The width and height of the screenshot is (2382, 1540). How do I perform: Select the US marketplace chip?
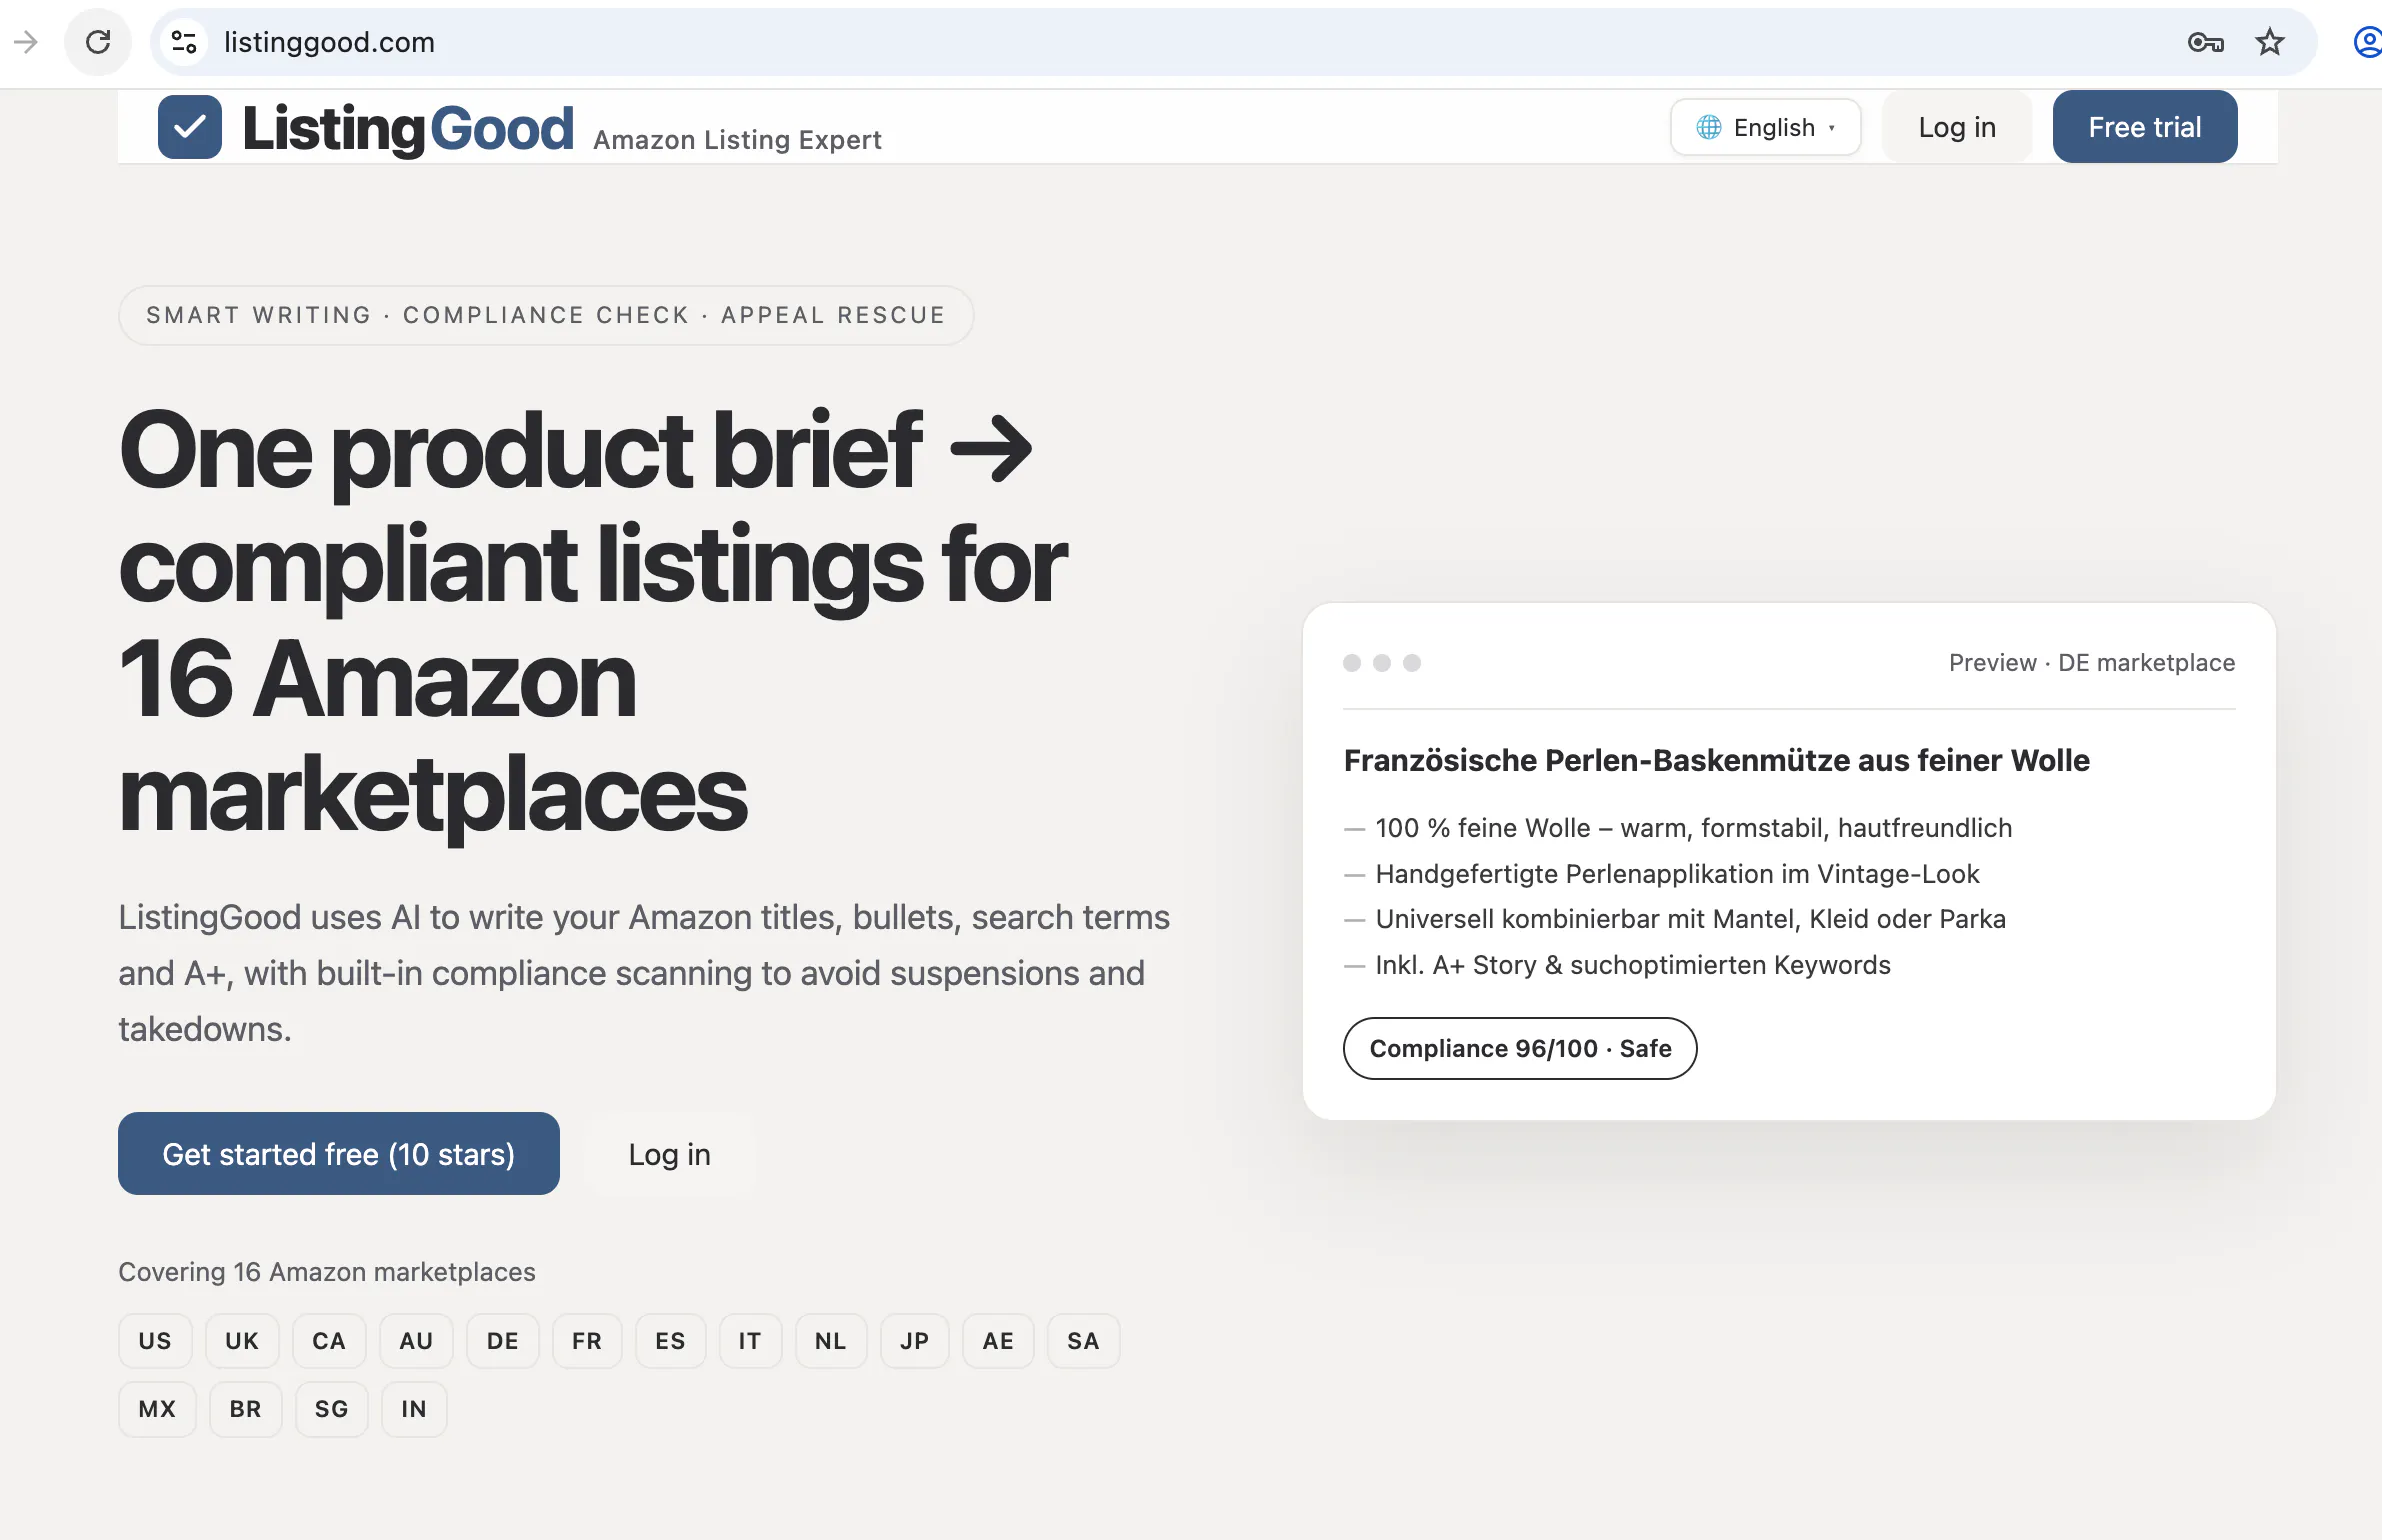point(155,1341)
